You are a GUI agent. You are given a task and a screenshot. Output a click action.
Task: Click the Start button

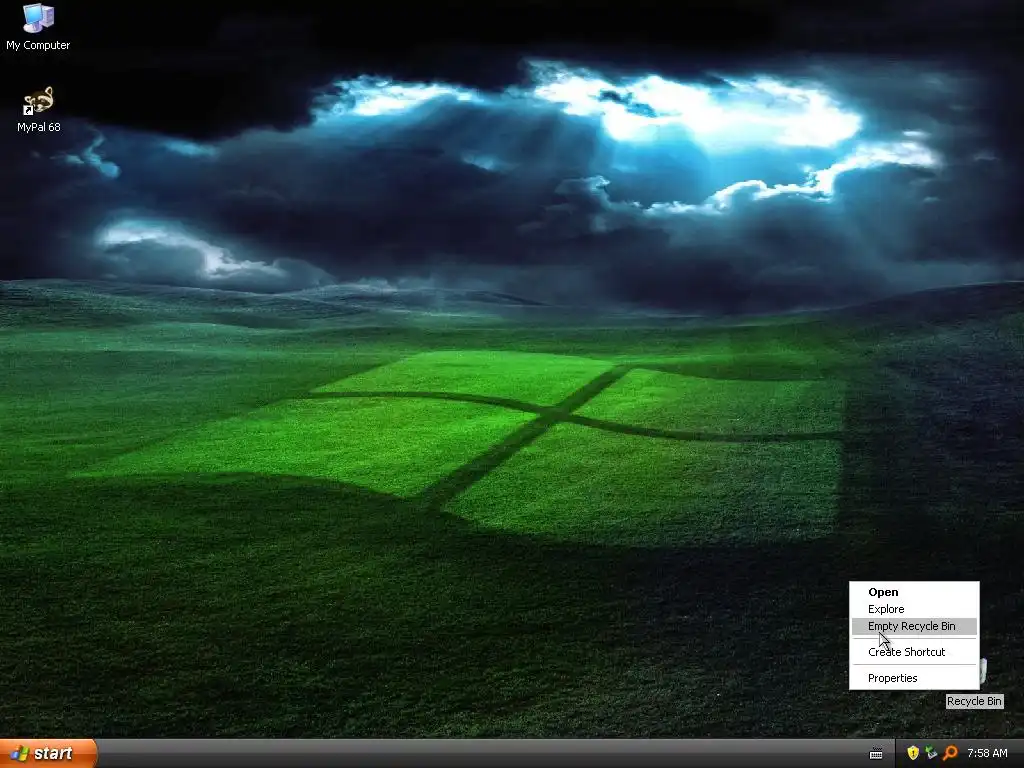(48, 753)
